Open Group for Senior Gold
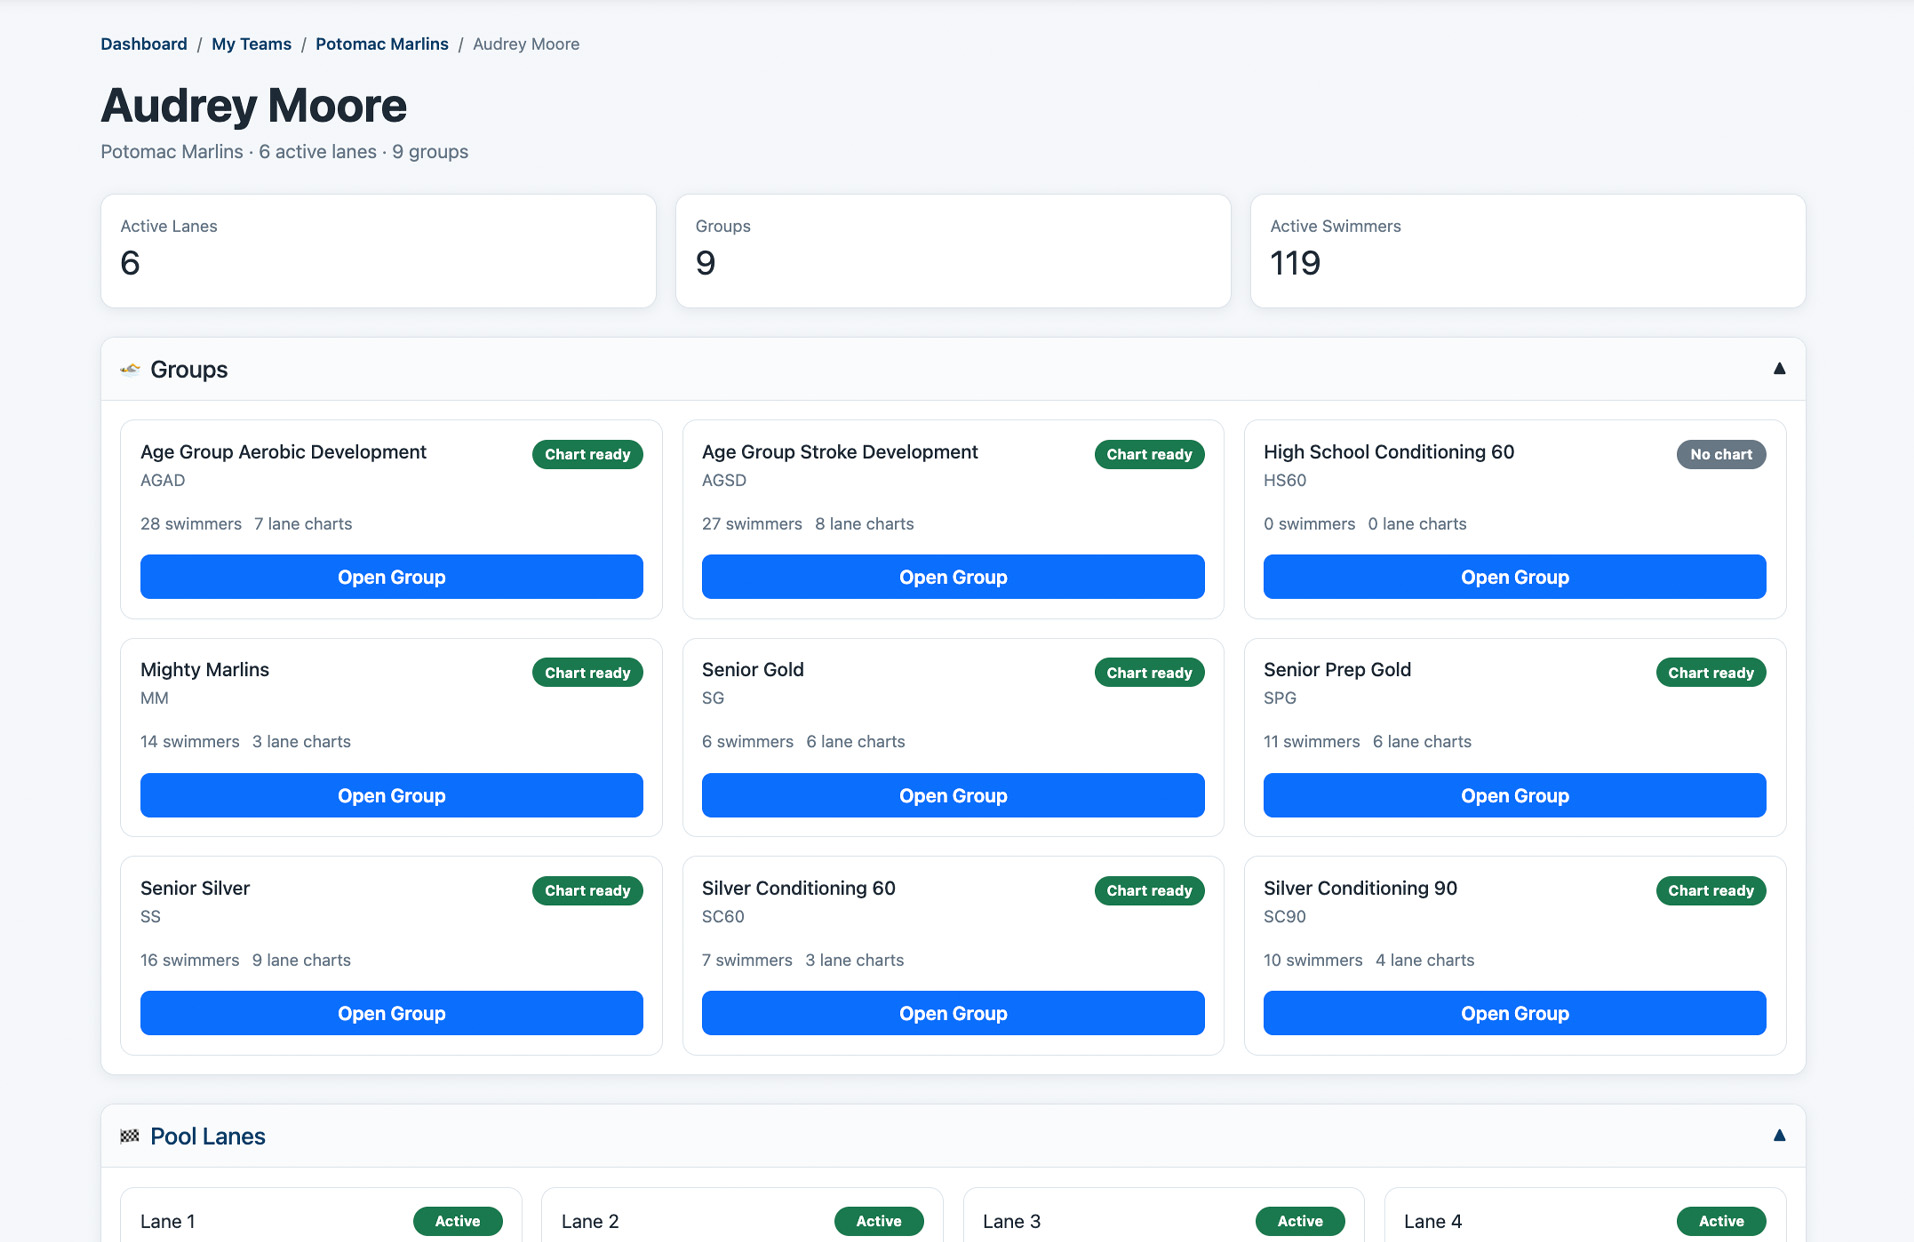The height and width of the screenshot is (1242, 1914). point(953,795)
